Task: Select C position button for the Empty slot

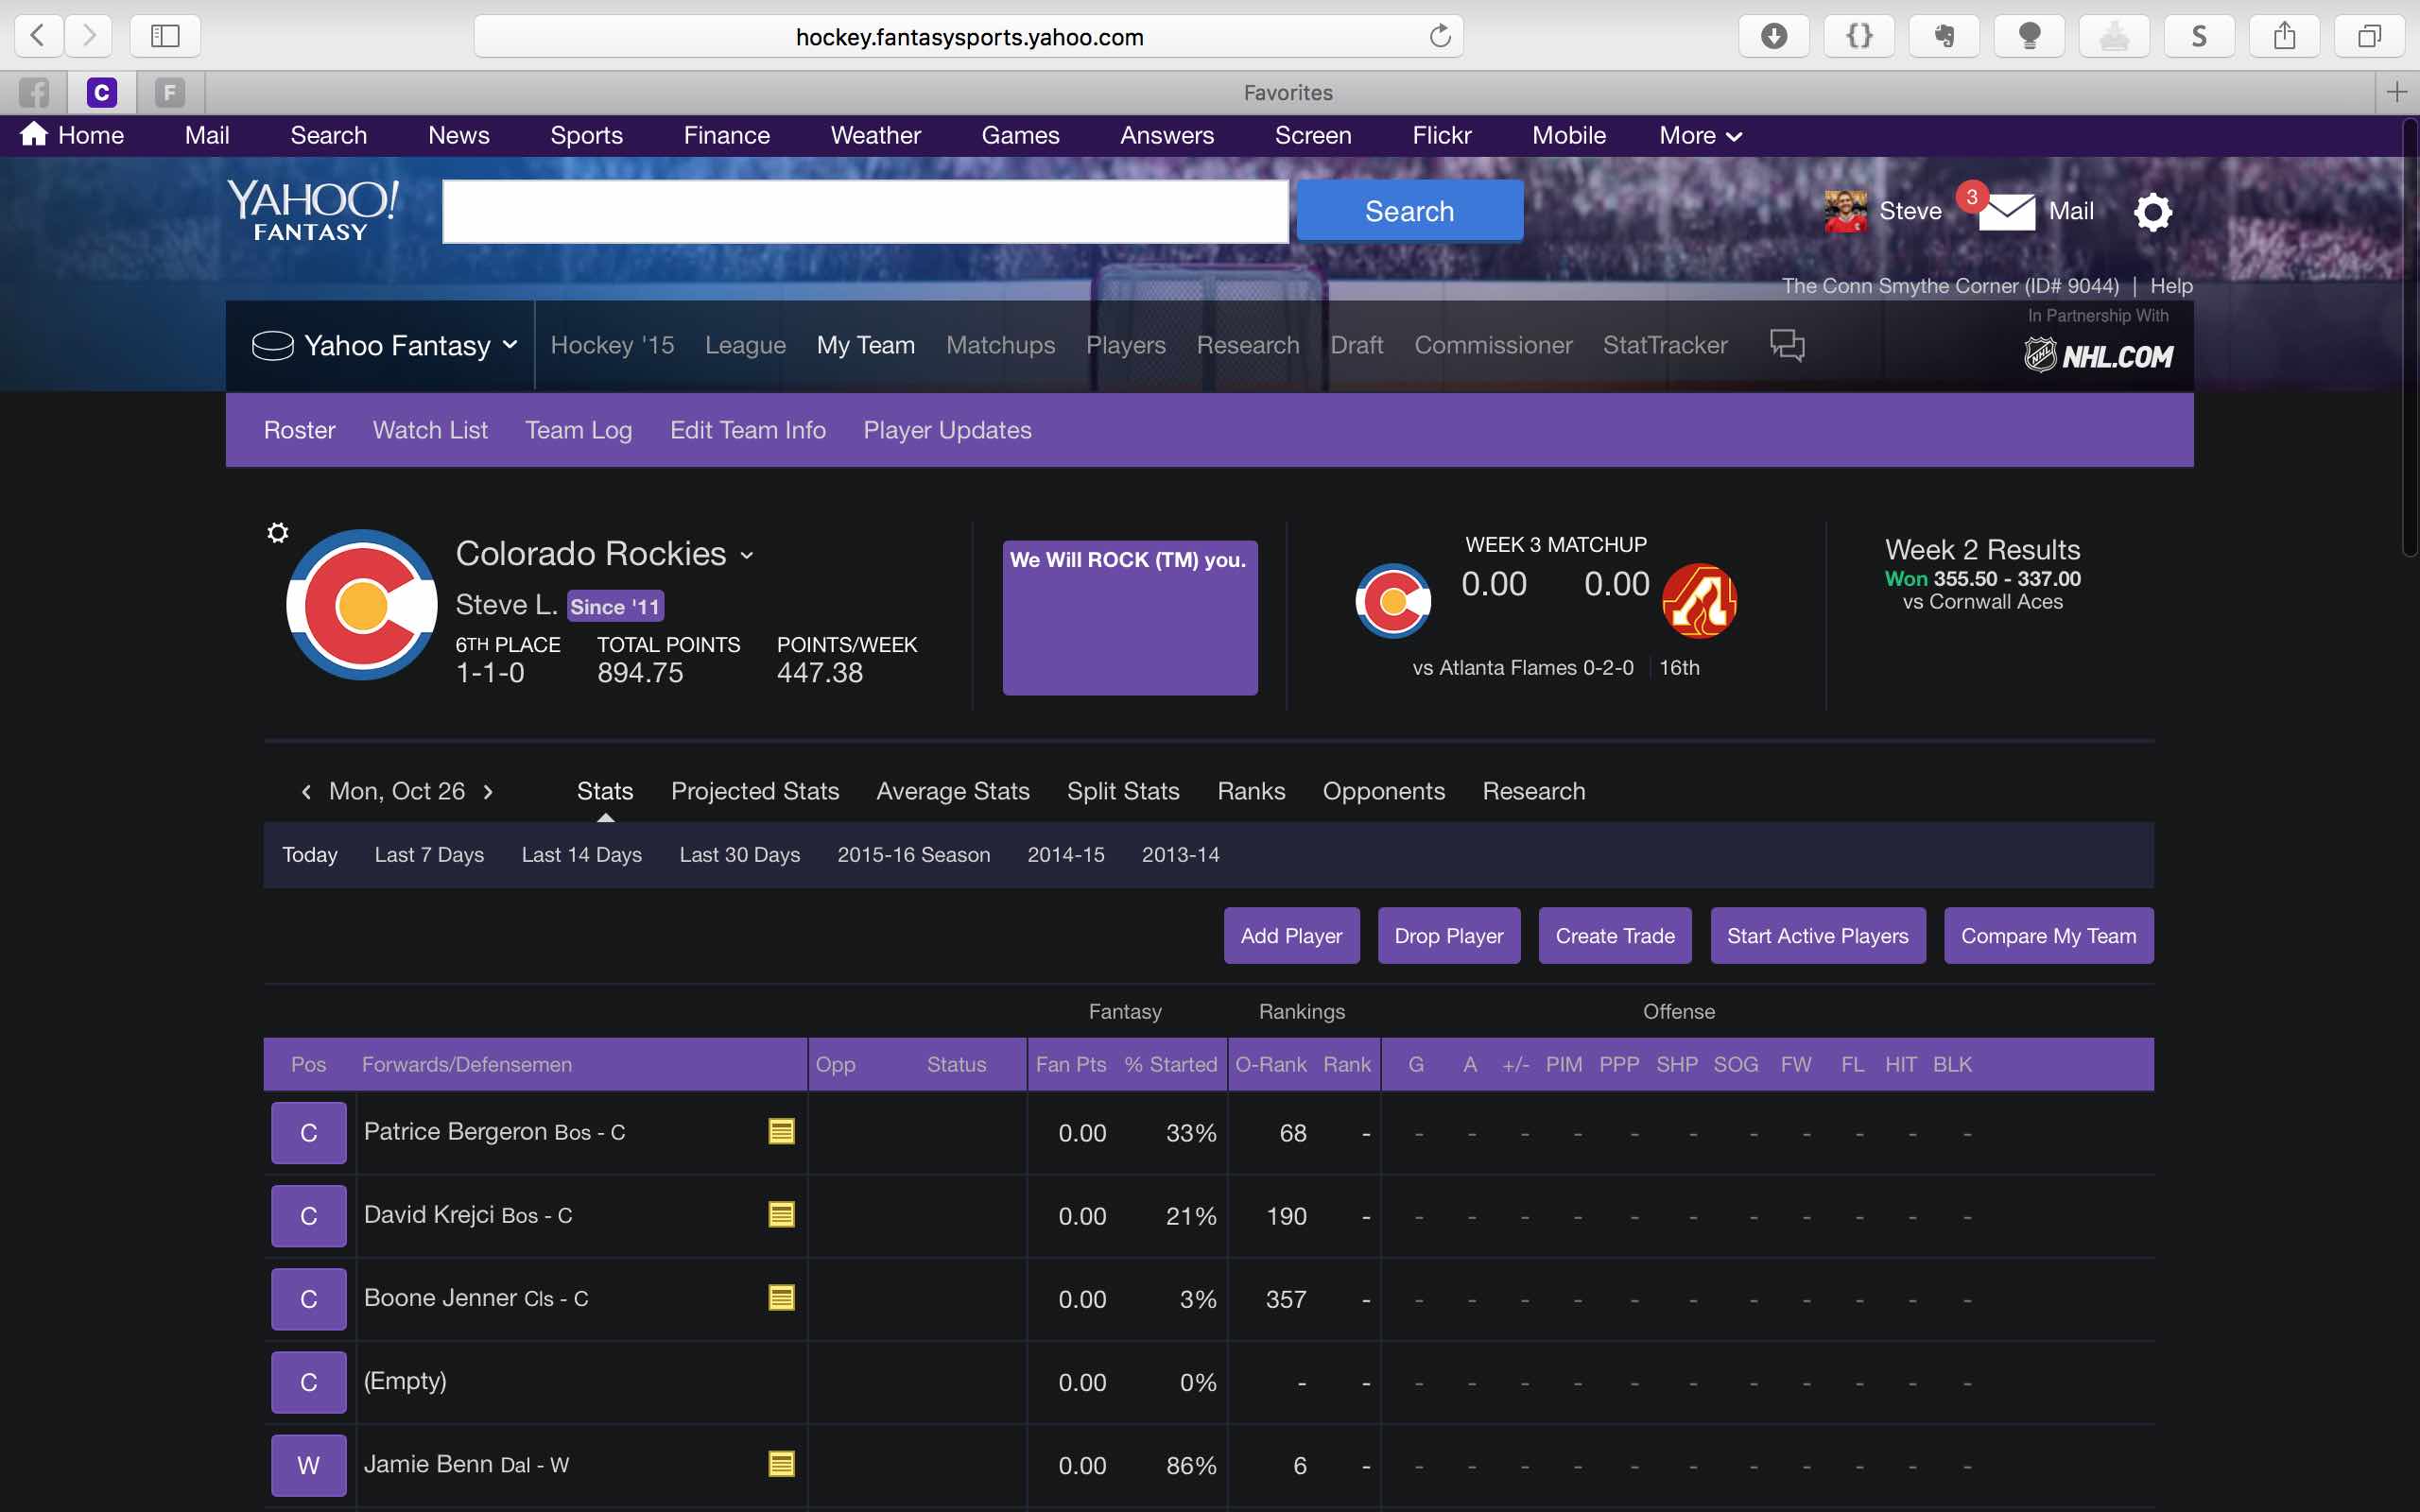Action: point(309,1381)
